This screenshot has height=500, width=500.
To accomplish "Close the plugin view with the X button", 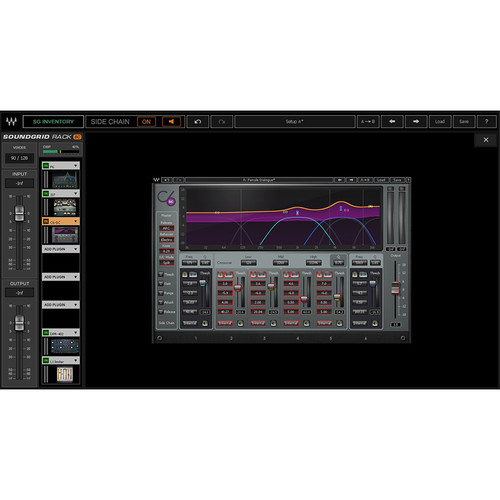I will [x=486, y=140].
